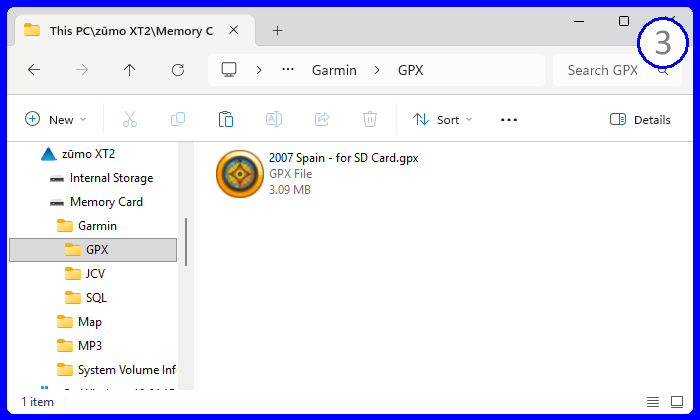Add a new tab with plus button
700x420 pixels.
click(x=277, y=30)
